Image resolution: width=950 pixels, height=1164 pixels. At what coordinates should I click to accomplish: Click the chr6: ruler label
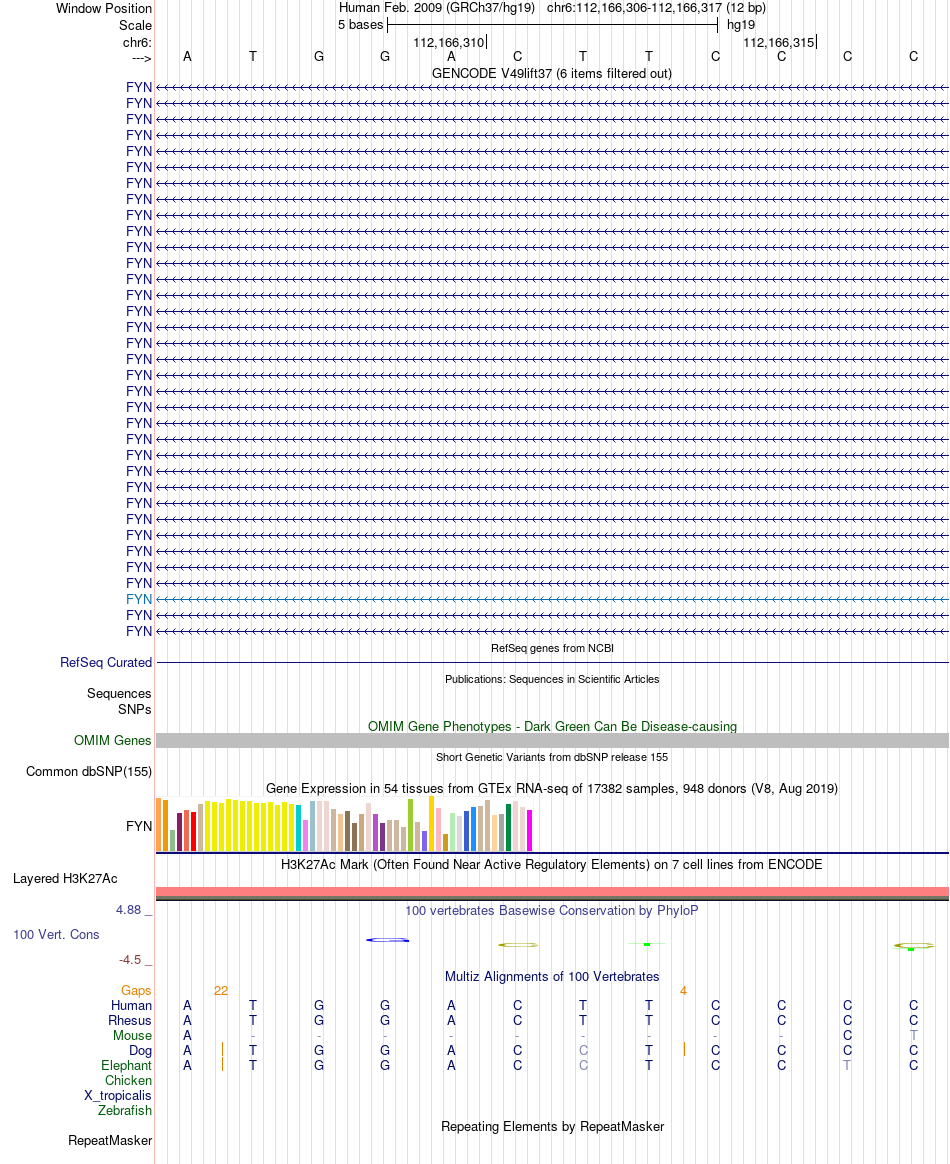[137, 42]
